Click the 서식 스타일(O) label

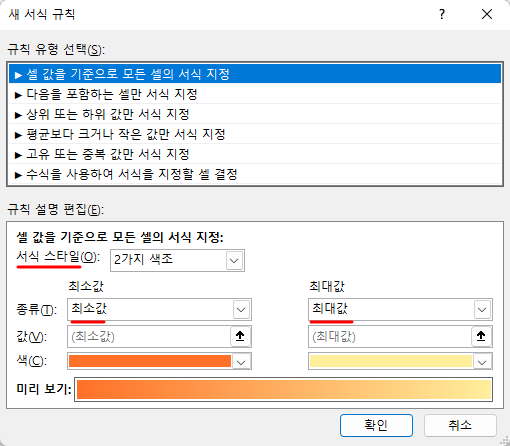click(58, 257)
